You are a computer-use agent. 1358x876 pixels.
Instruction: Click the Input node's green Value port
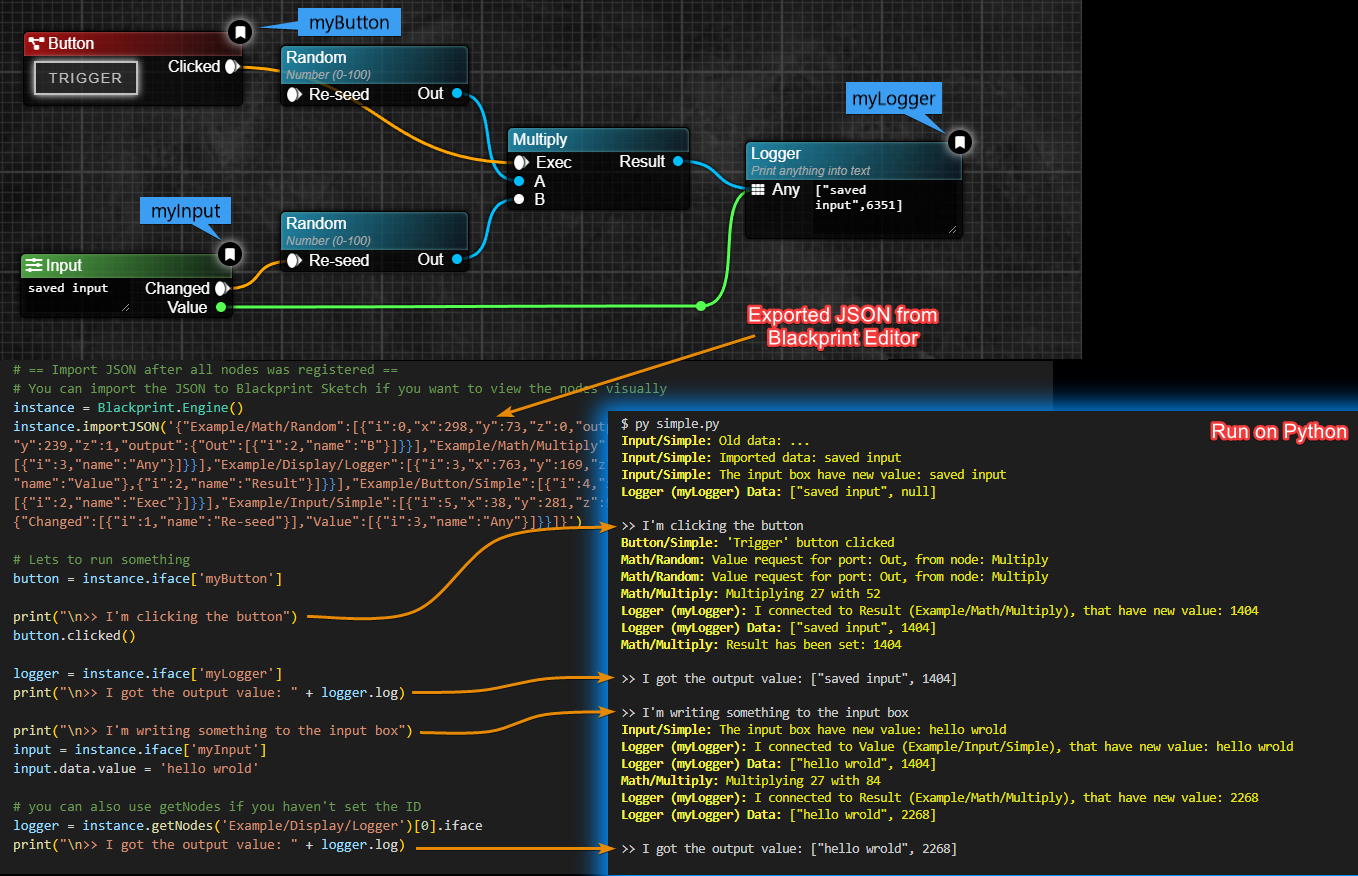(221, 307)
